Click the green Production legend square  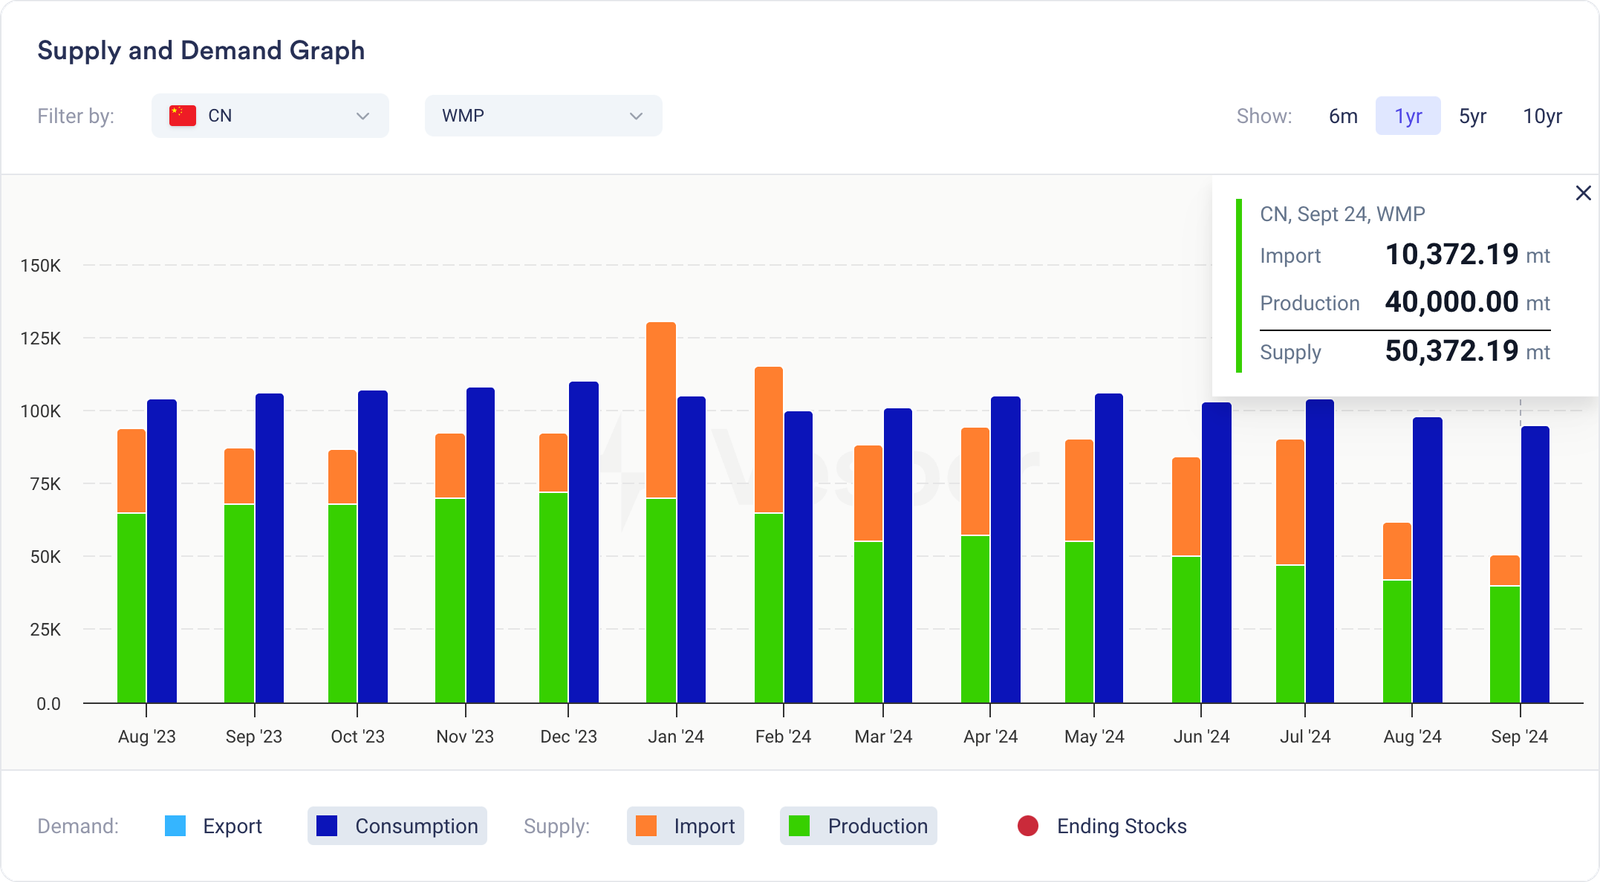799,826
